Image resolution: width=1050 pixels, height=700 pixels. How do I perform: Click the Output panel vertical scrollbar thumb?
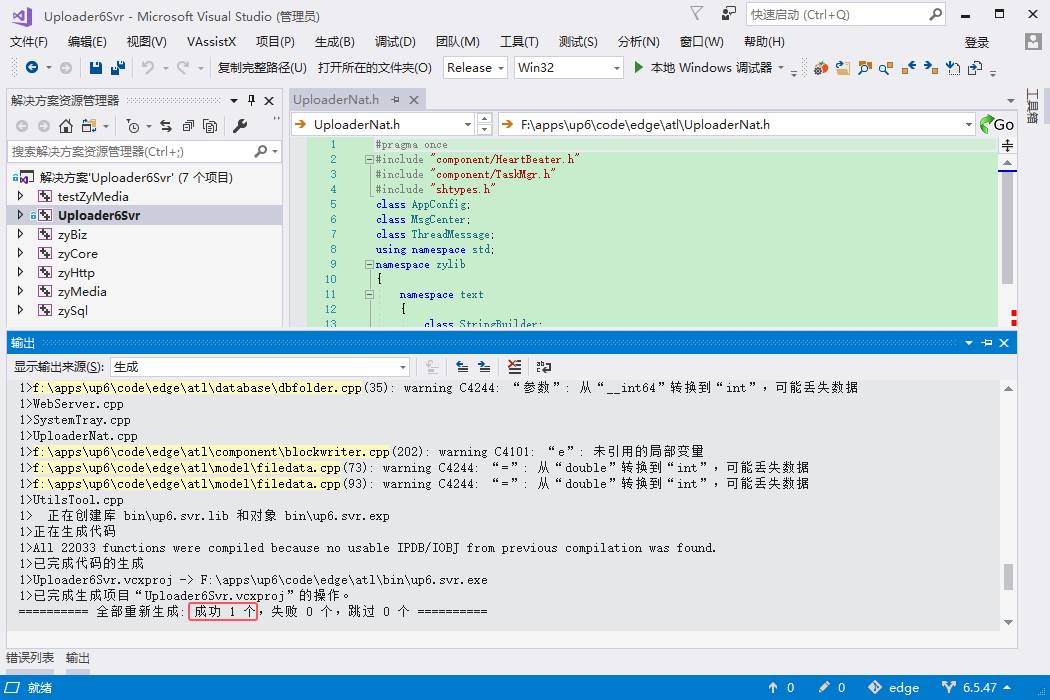coord(1008,577)
